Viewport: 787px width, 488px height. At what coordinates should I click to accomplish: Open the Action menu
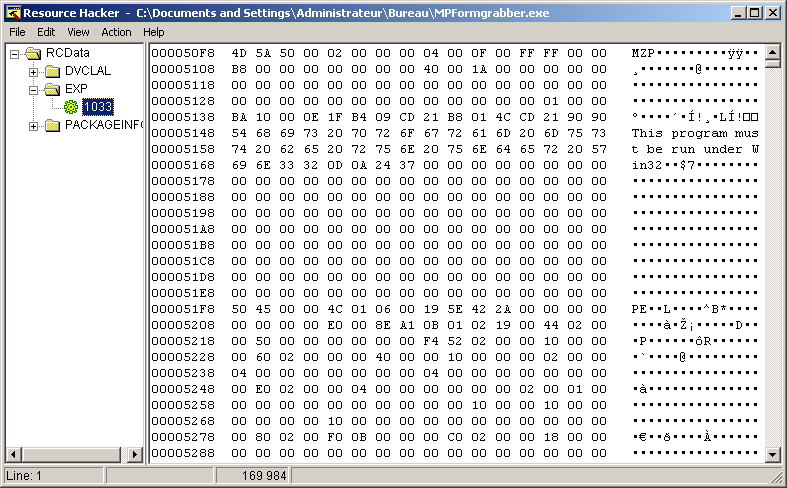click(116, 32)
